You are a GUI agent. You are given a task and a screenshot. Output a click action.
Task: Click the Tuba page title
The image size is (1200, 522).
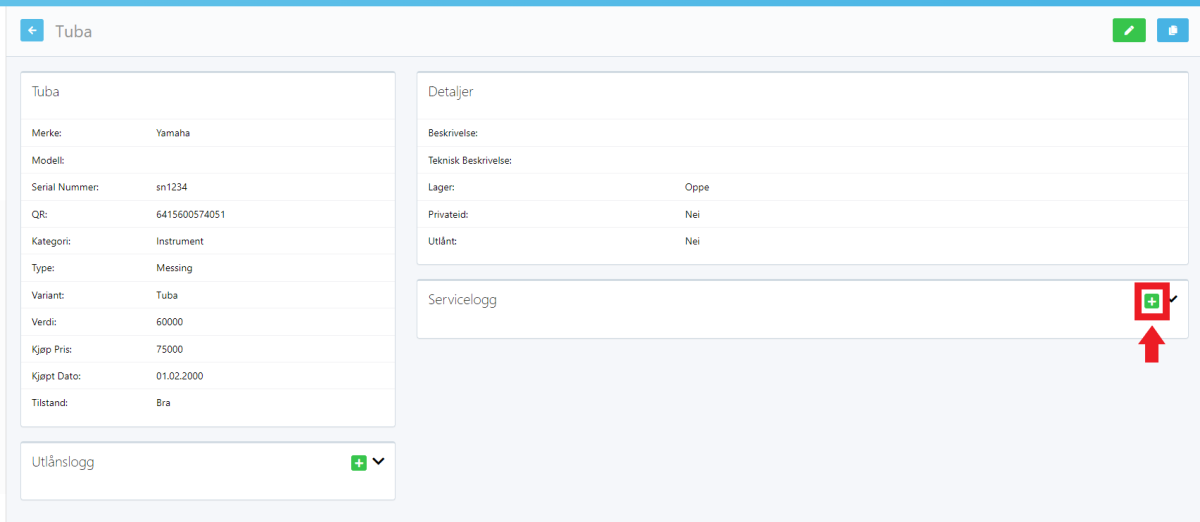(74, 31)
